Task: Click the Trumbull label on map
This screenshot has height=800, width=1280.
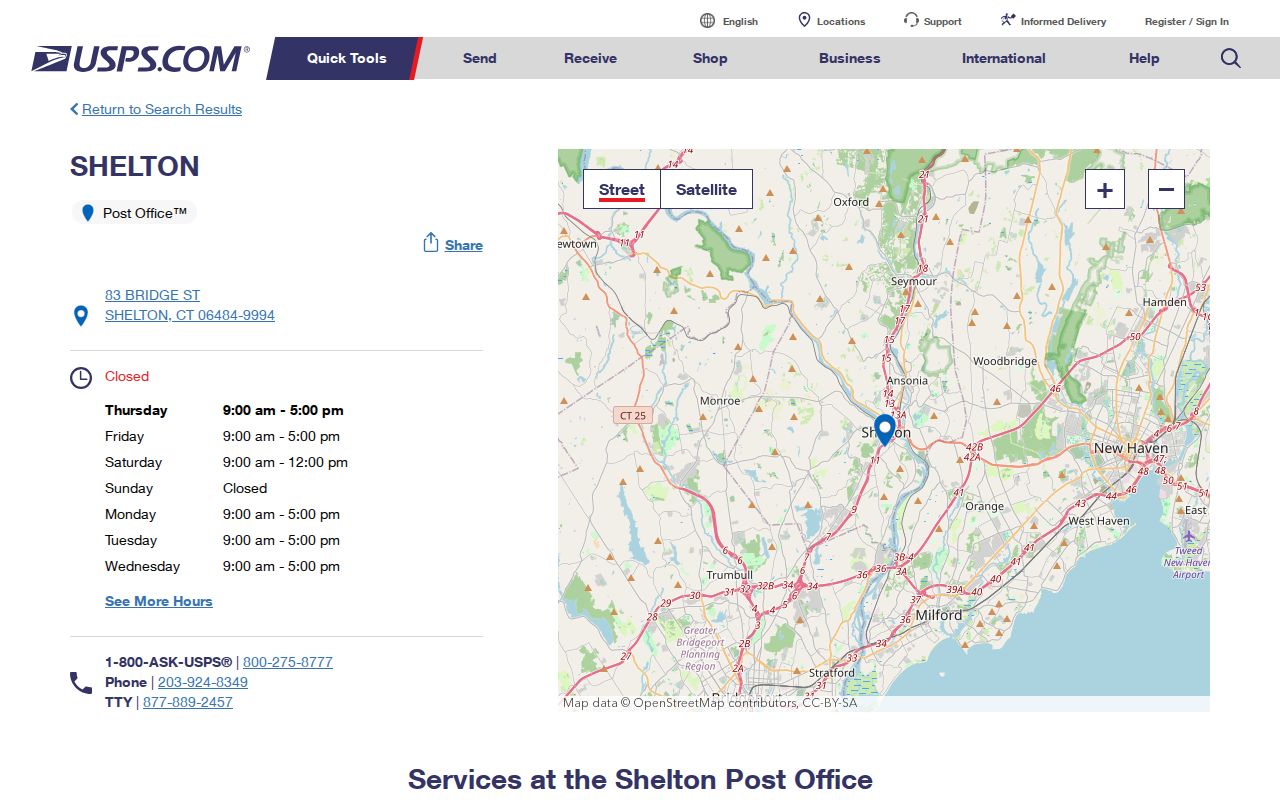Action: pyautogui.click(x=730, y=575)
